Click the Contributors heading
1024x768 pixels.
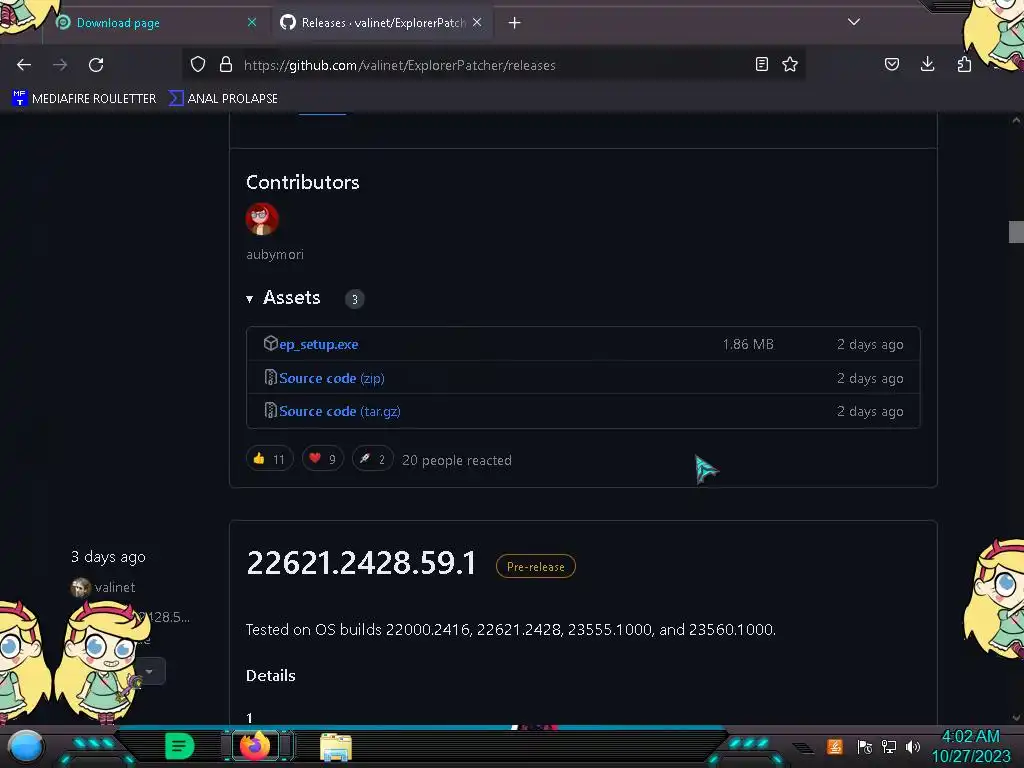tap(302, 182)
